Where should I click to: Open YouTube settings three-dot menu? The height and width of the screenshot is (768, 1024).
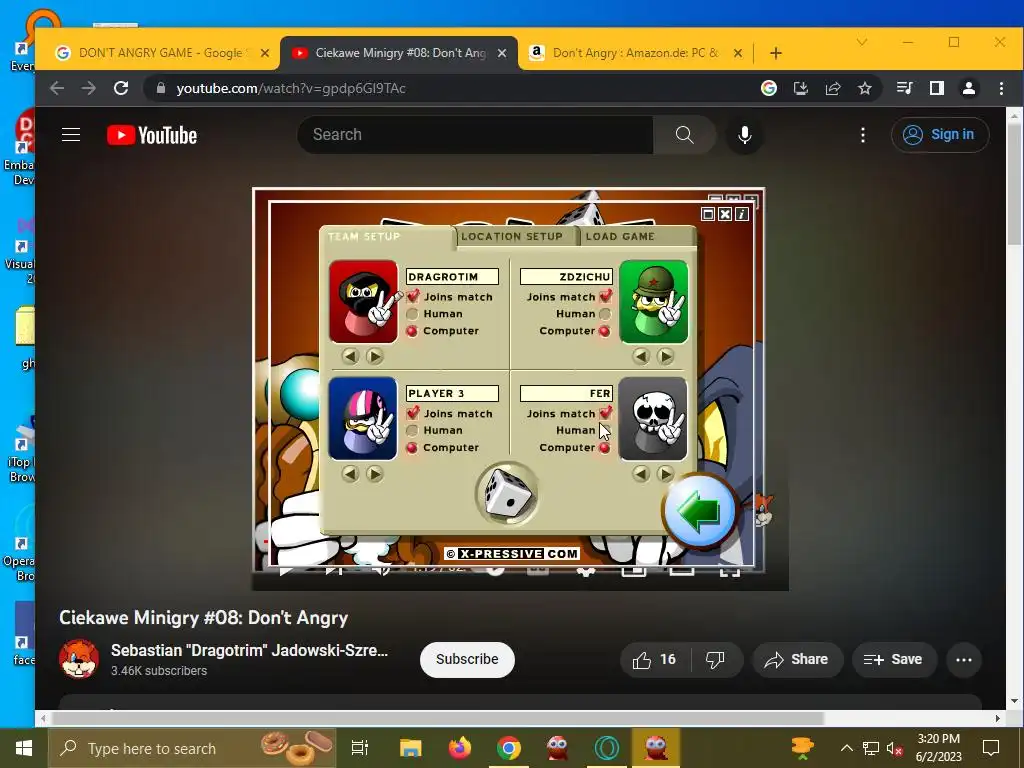point(863,135)
